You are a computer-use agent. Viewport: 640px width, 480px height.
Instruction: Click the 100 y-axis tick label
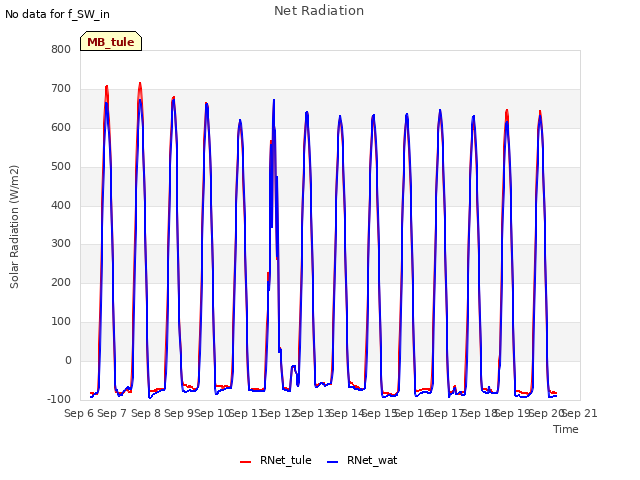coord(61,322)
